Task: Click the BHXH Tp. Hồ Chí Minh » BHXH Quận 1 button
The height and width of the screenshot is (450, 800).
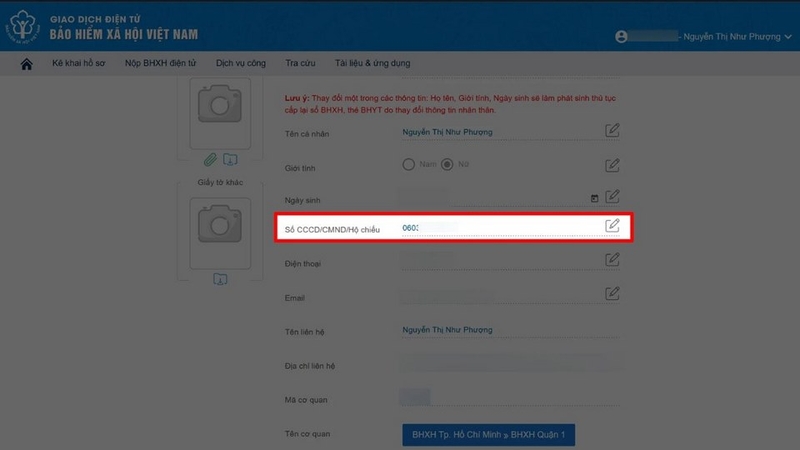Action: point(488,435)
